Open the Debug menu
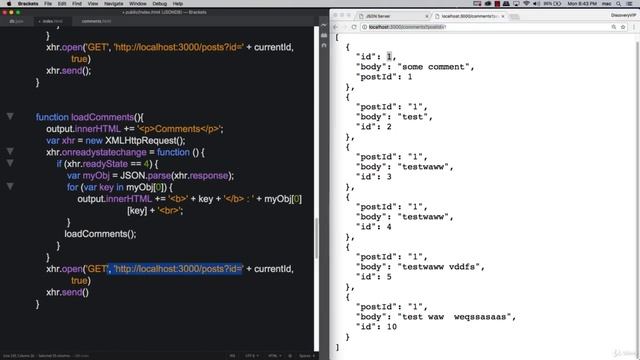 (160, 4)
